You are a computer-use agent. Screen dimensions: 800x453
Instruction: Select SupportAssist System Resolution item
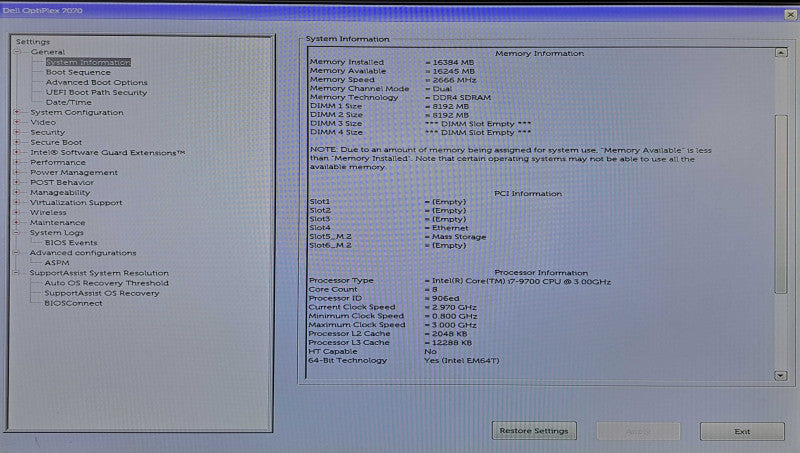(99, 273)
